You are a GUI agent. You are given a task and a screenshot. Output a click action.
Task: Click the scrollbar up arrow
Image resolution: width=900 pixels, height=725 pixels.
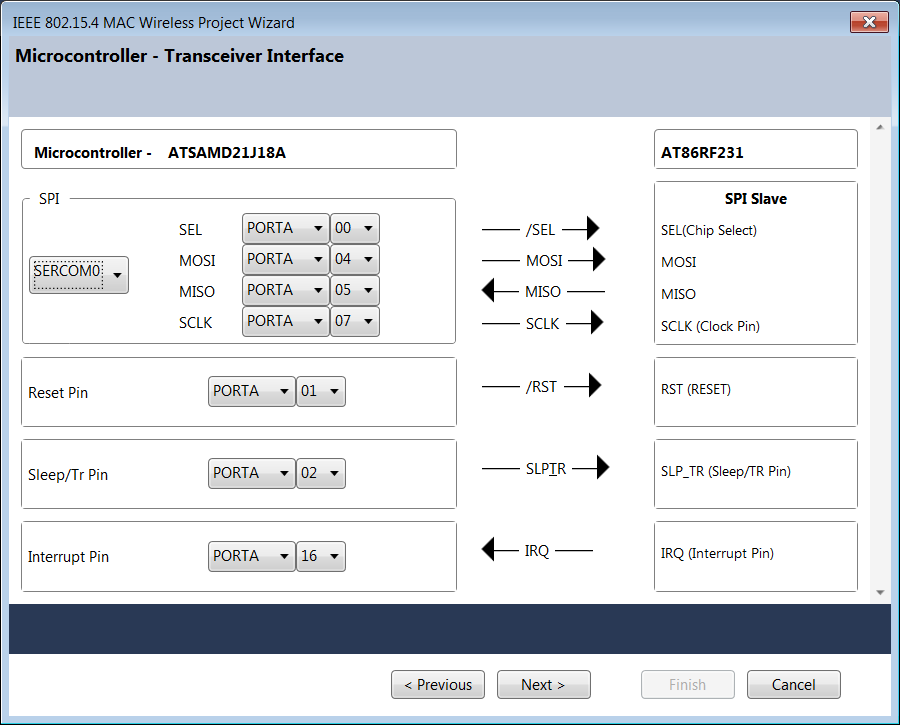[x=880, y=127]
